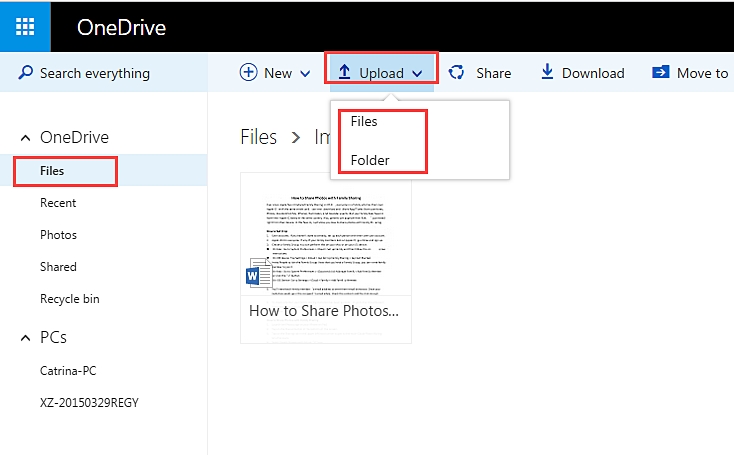The height and width of the screenshot is (455, 734).
Task: Open Recent in the left navigation
Action: click(x=58, y=203)
